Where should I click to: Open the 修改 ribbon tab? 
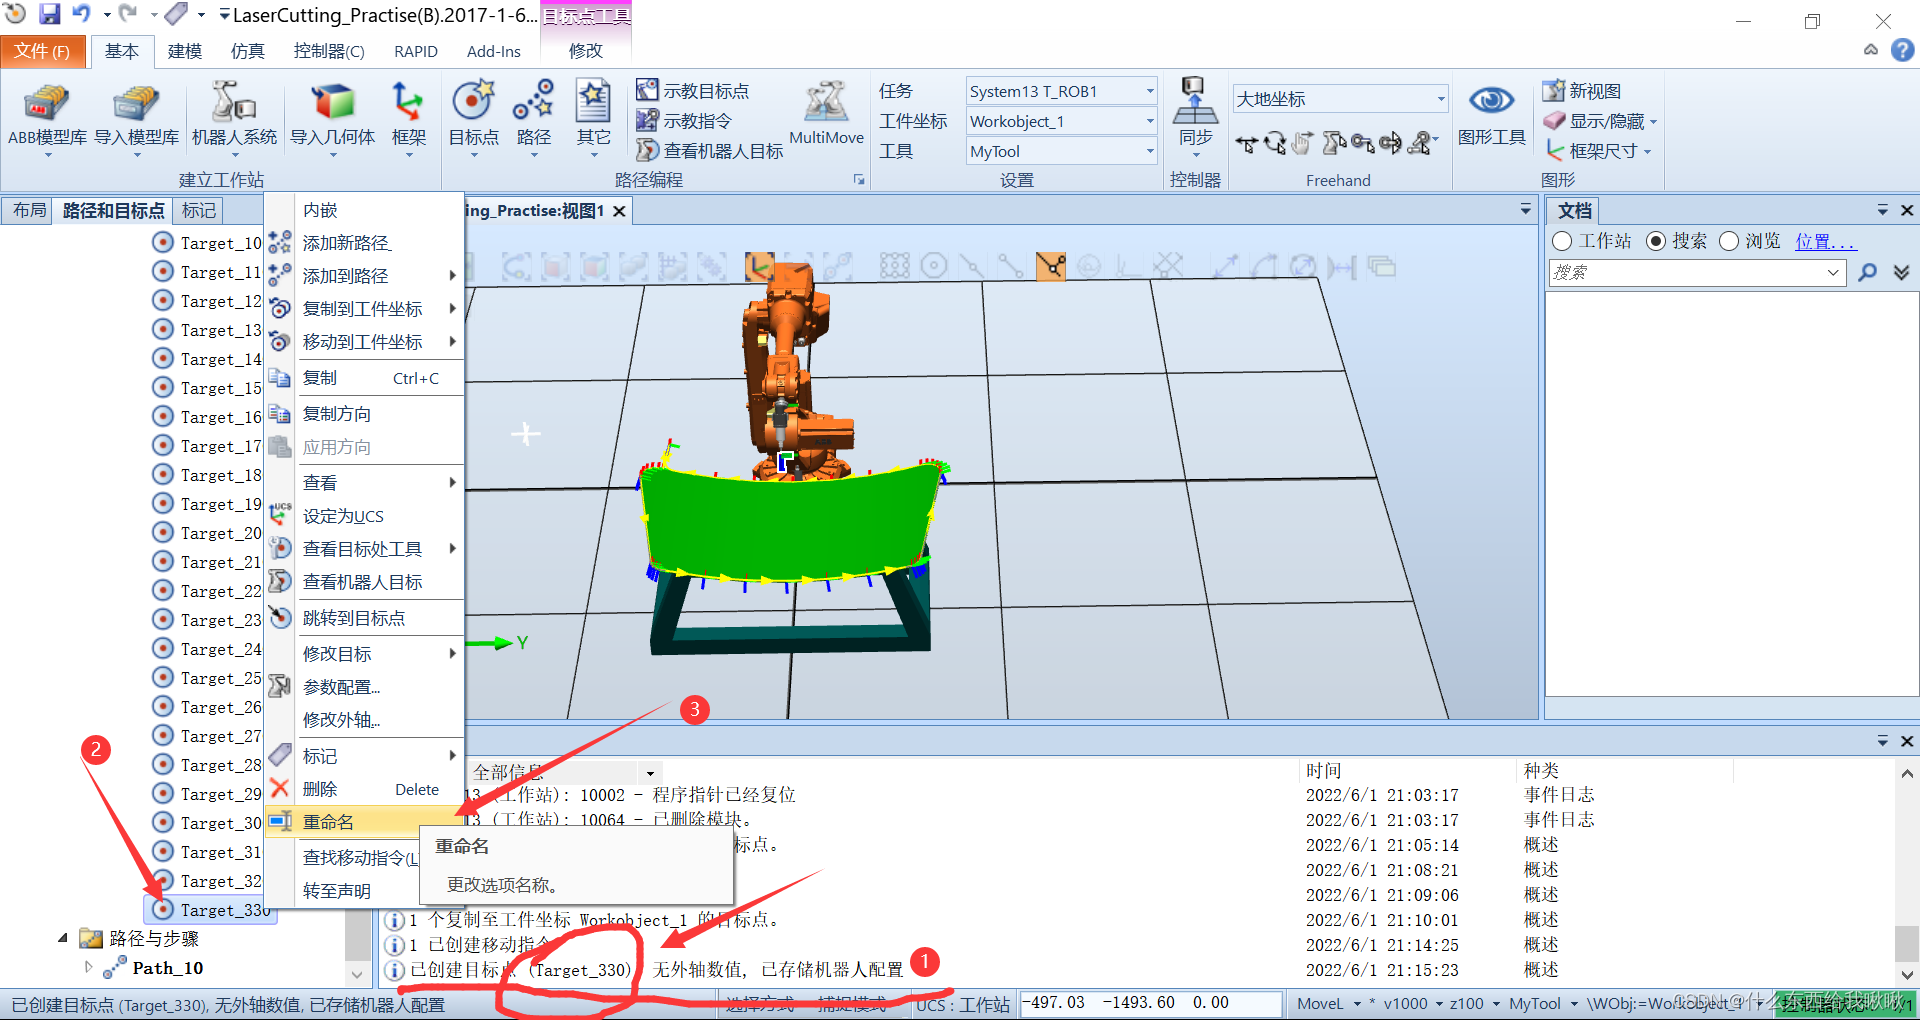pyautogui.click(x=585, y=51)
